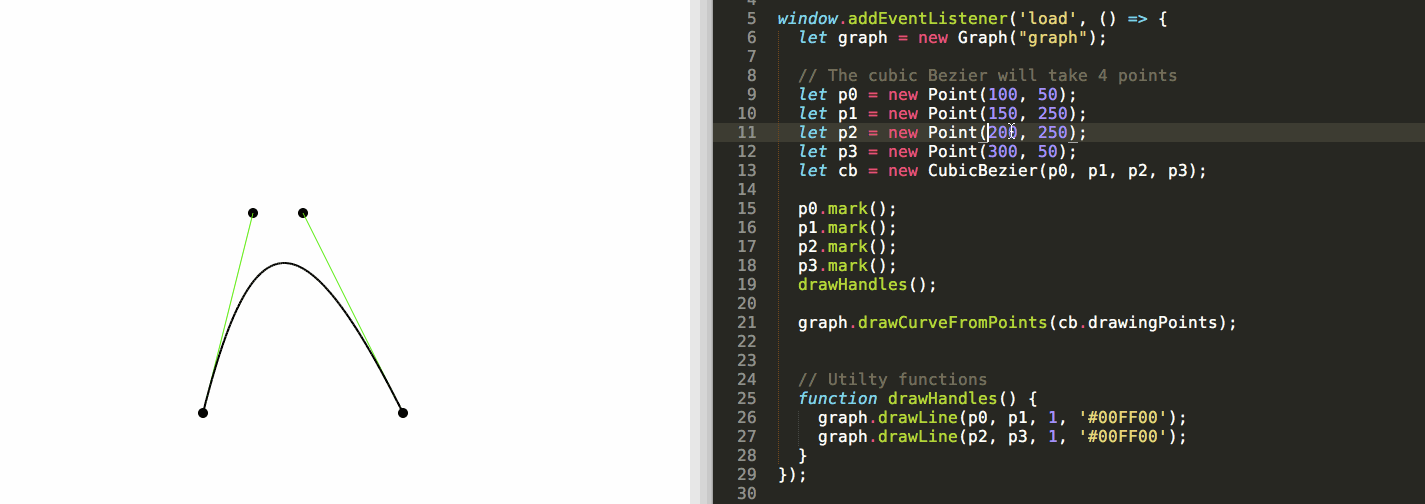
Task: Click the value 150 in the p1 definition
Action: point(1002,113)
